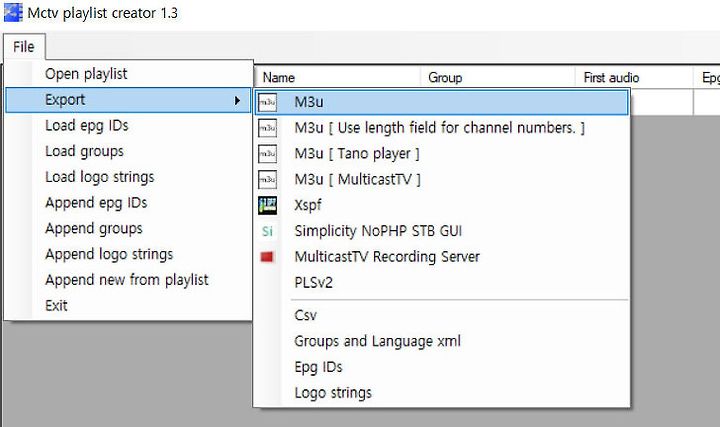Export Logo strings
The height and width of the screenshot is (427, 720).
pyautogui.click(x=442, y=393)
